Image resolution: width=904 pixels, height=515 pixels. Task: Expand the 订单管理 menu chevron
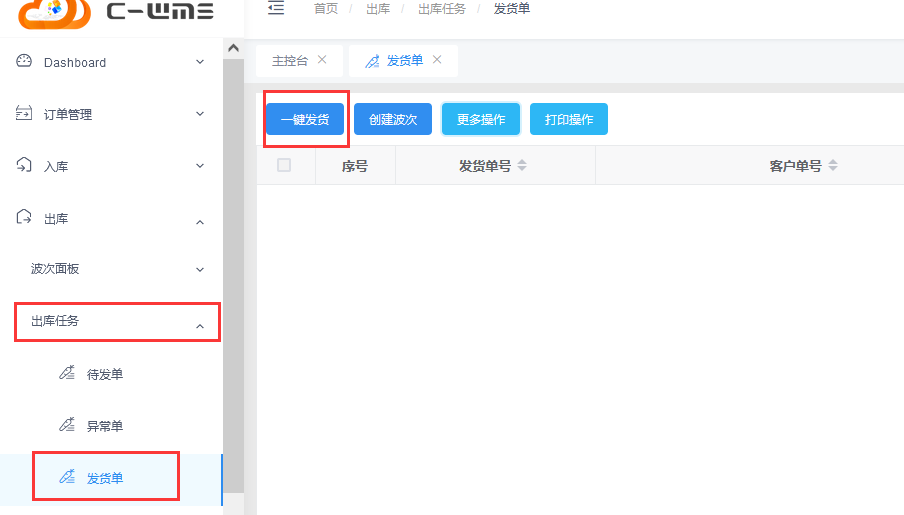tap(200, 114)
